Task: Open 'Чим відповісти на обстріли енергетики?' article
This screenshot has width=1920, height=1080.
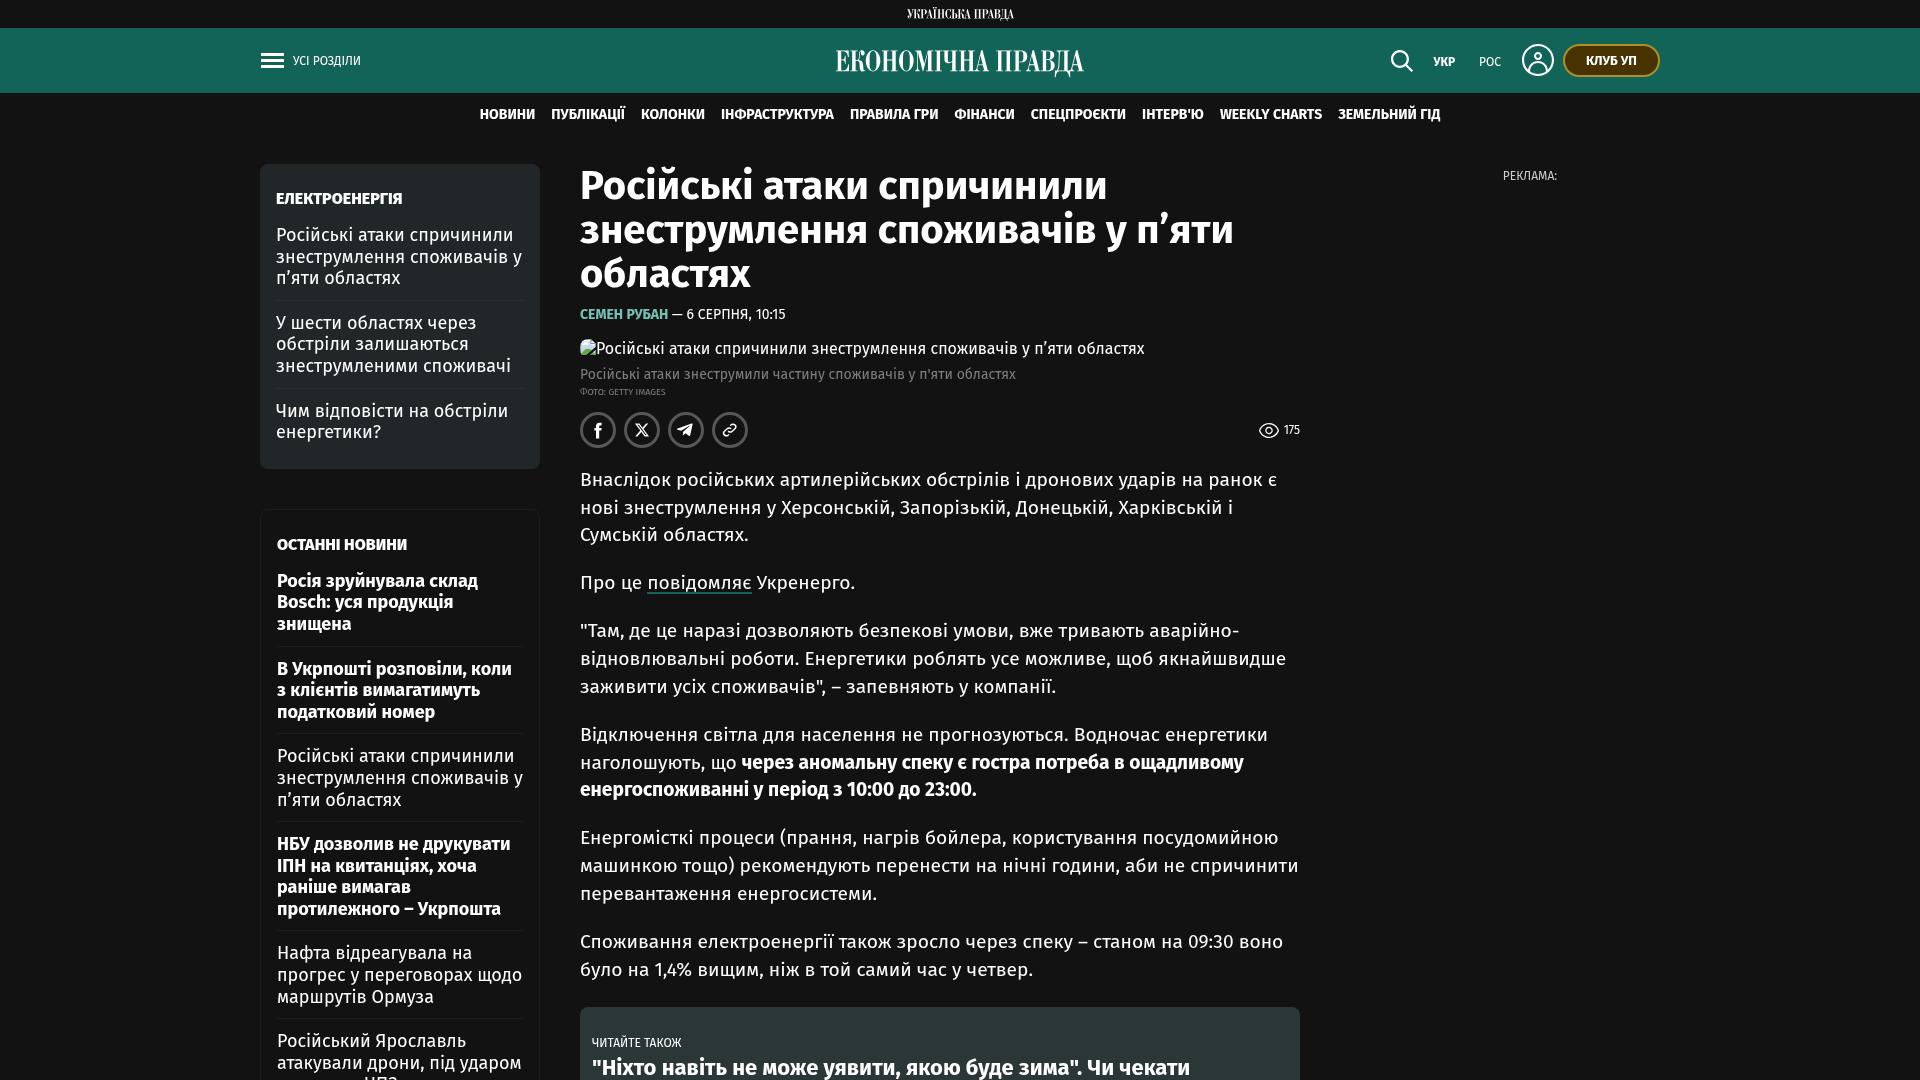Action: [392, 422]
